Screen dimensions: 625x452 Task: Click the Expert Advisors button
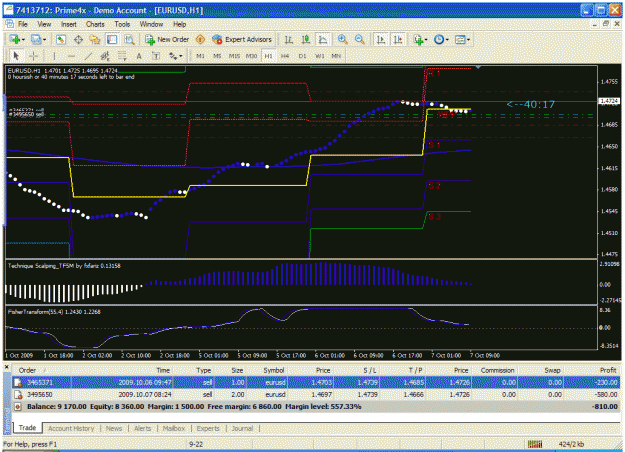click(242, 39)
